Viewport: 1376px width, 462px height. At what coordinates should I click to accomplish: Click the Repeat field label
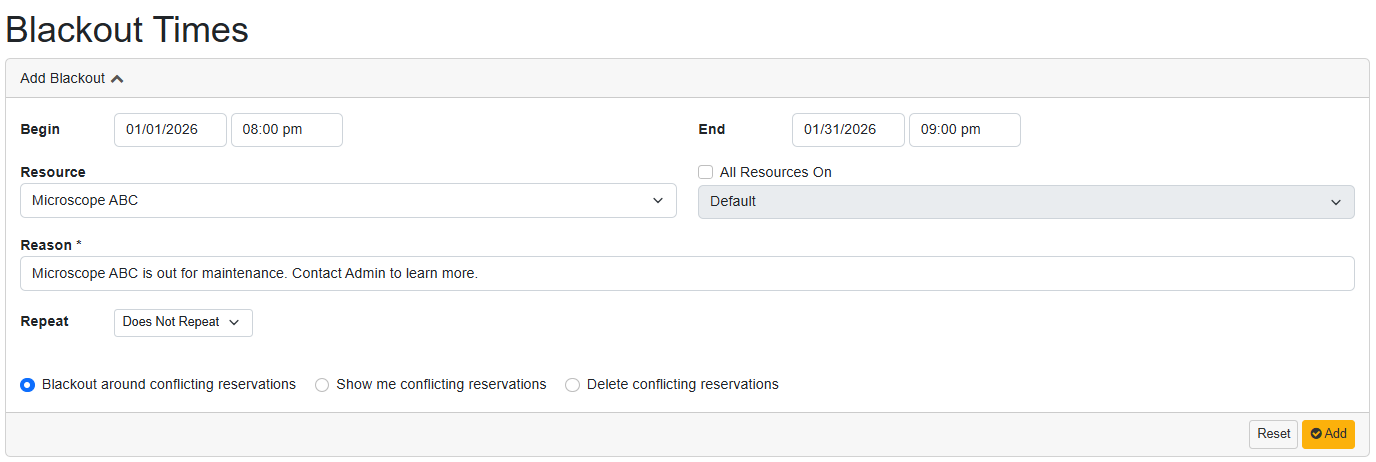pos(45,322)
